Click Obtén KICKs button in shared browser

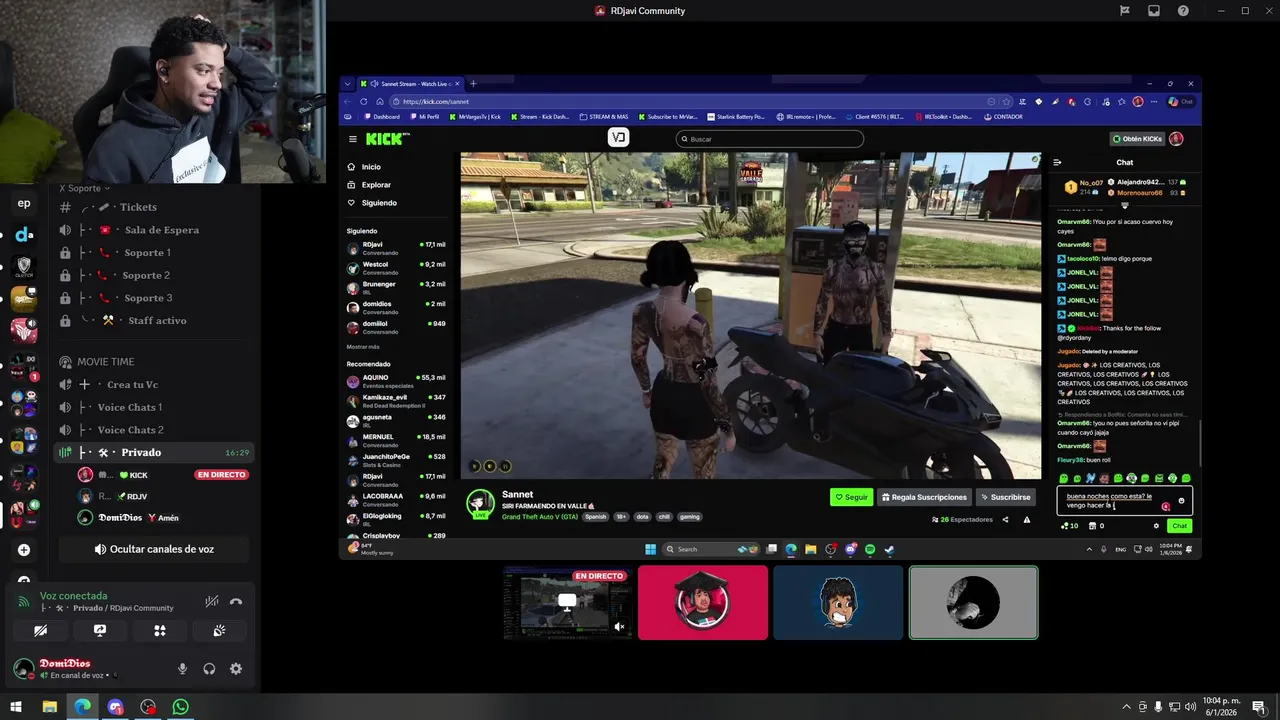pyautogui.click(x=1137, y=139)
